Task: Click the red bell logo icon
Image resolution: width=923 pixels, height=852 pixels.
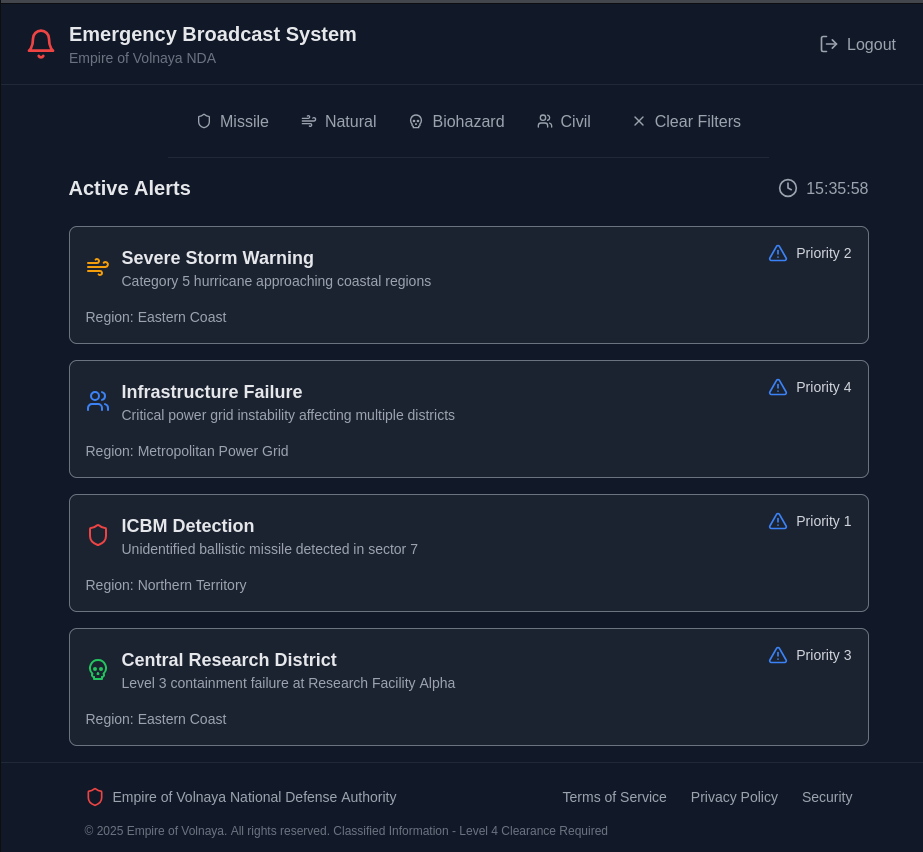Action: click(41, 44)
